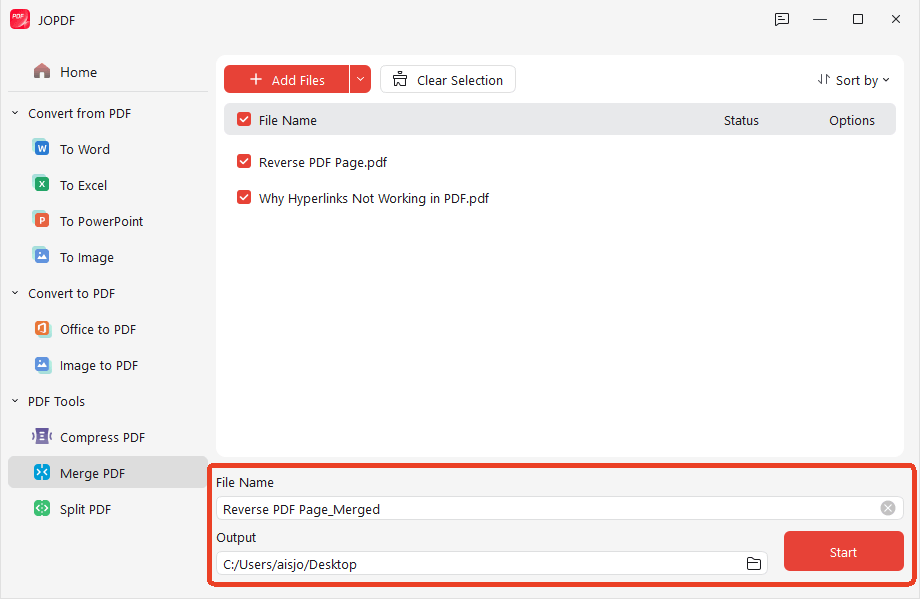Open Merge PDF in the sidebar
The width and height of the screenshot is (920, 599).
[108, 472]
